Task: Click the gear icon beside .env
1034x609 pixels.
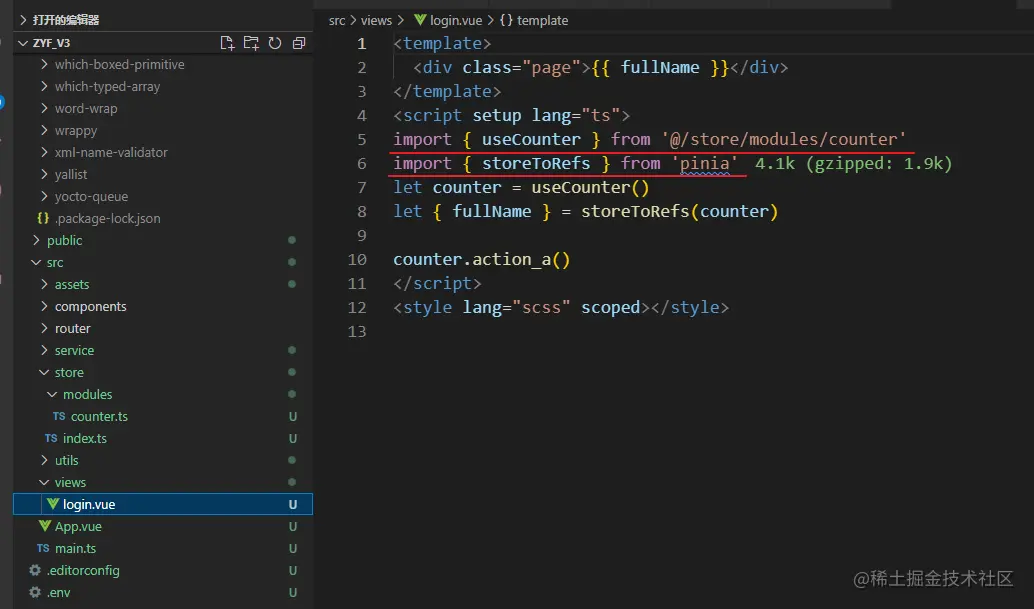Action: pyautogui.click(x=35, y=592)
